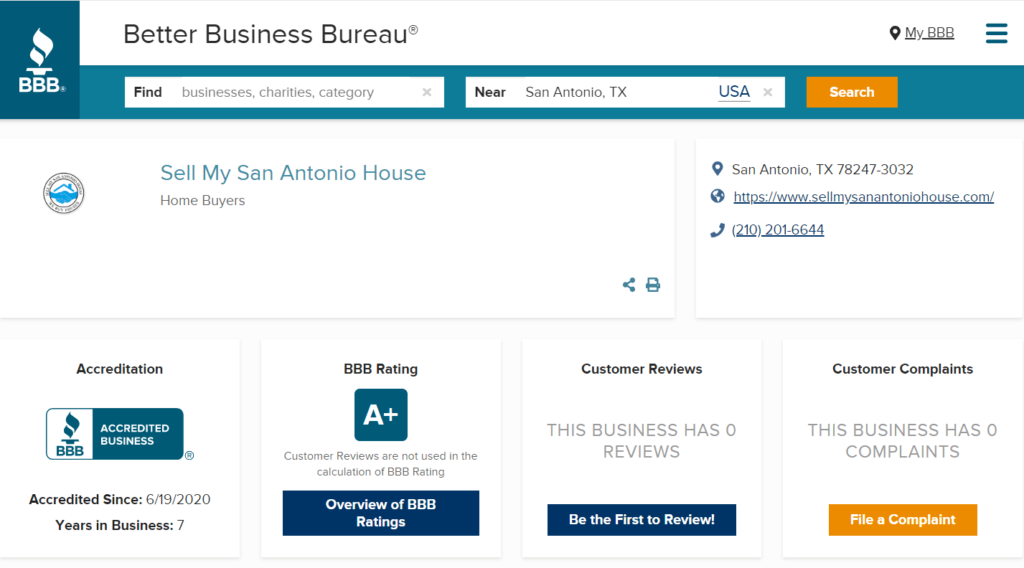Click the share icon
1024x568 pixels.
[x=629, y=285]
